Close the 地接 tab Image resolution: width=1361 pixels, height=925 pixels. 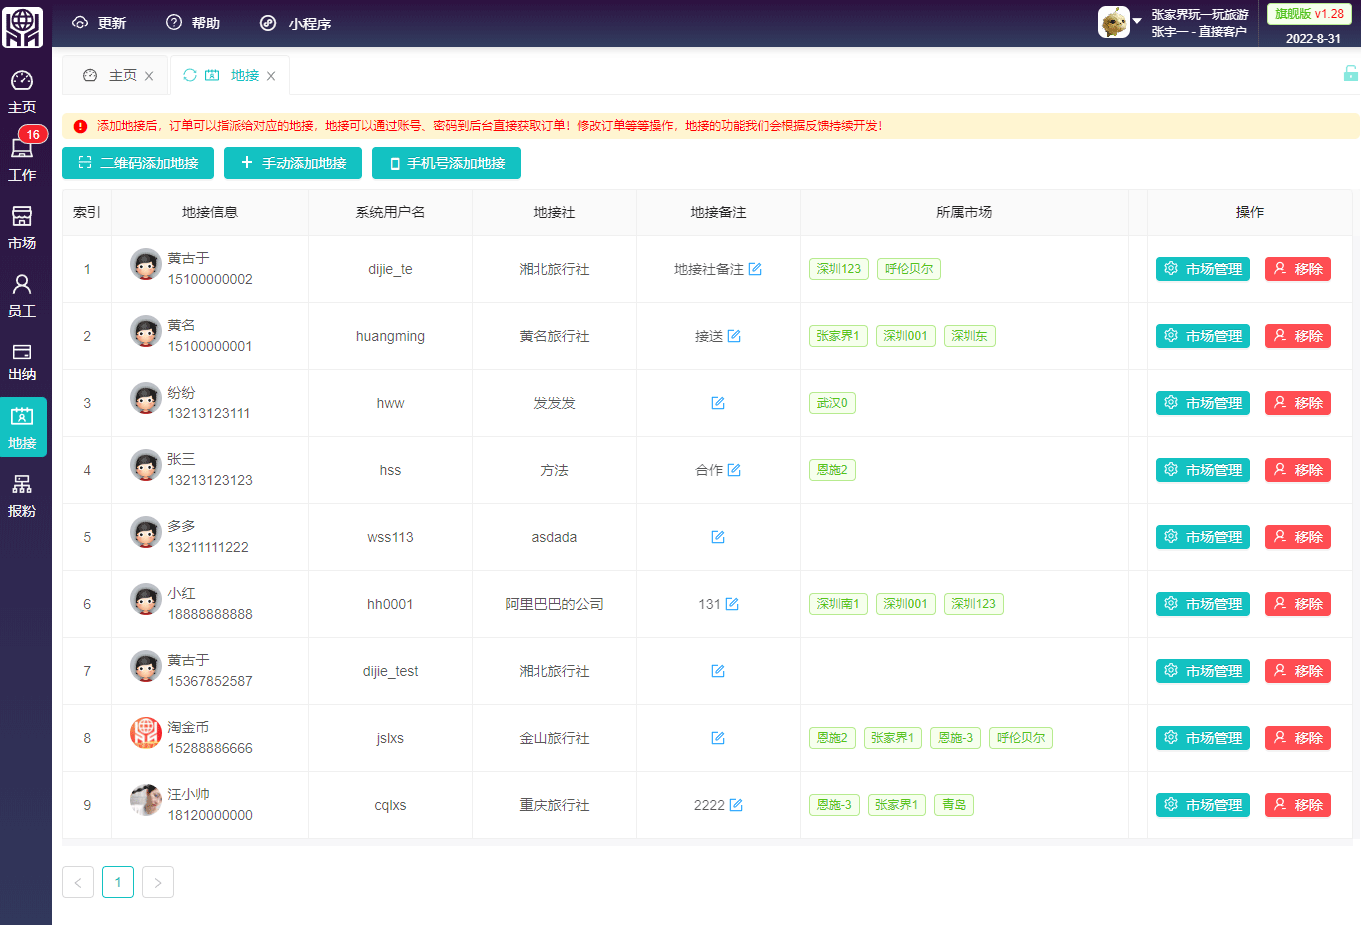tap(271, 76)
